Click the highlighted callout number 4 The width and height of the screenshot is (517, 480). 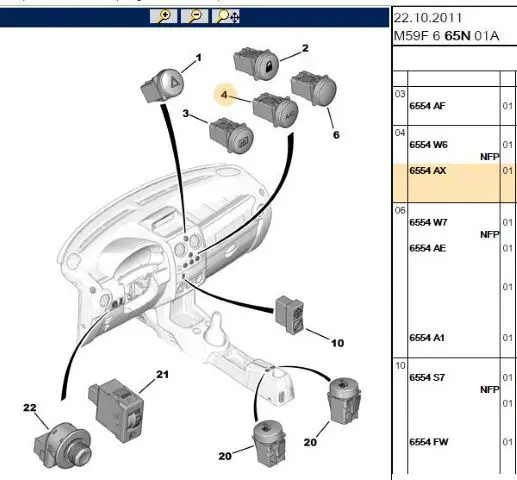pos(224,95)
